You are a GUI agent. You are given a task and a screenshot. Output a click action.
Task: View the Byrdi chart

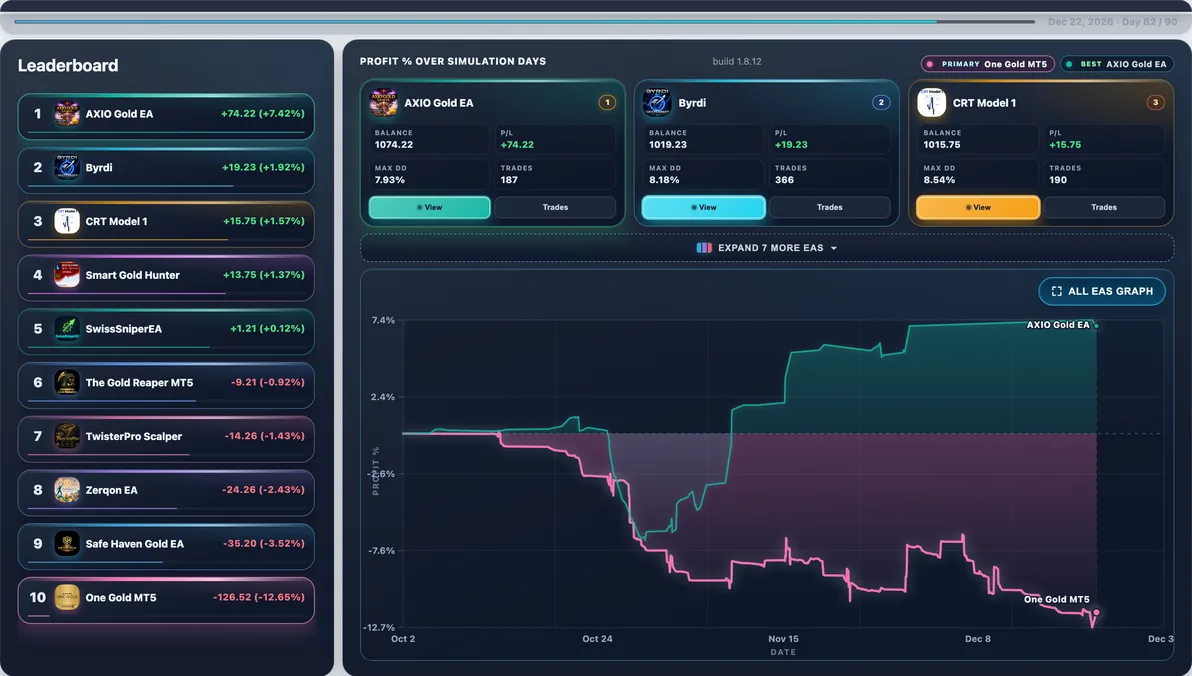703,208
